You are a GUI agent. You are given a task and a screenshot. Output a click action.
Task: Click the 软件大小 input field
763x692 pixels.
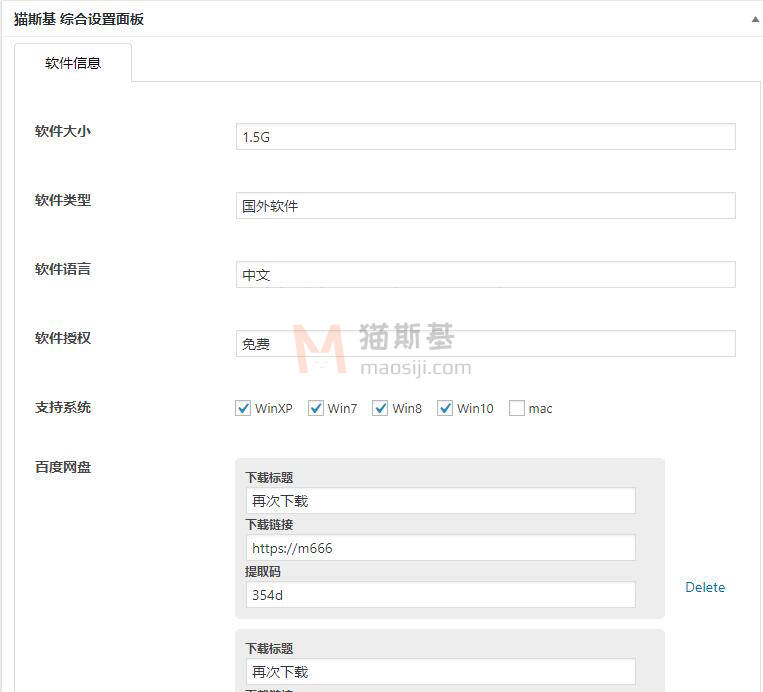(x=486, y=137)
